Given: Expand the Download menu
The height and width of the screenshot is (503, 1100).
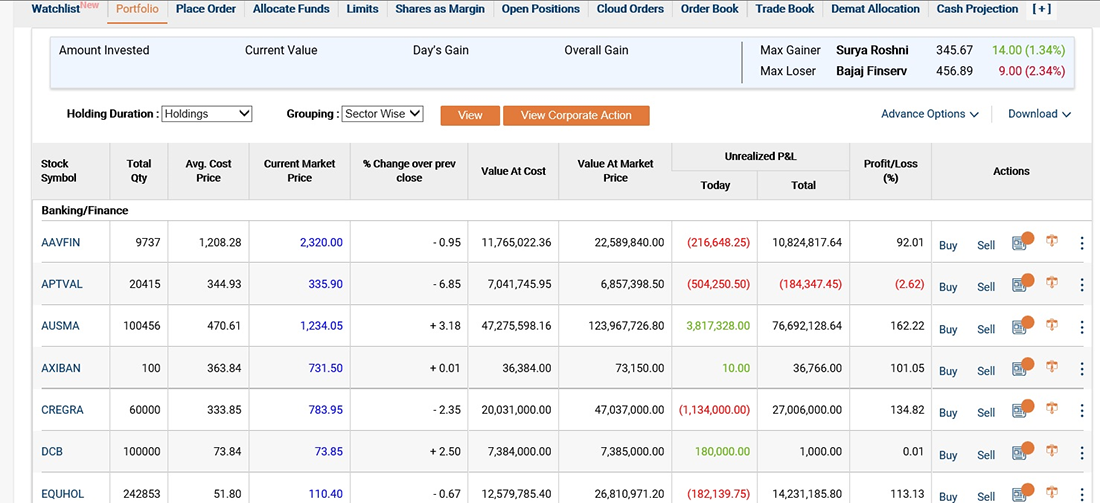Looking at the screenshot, I should click(x=1039, y=114).
